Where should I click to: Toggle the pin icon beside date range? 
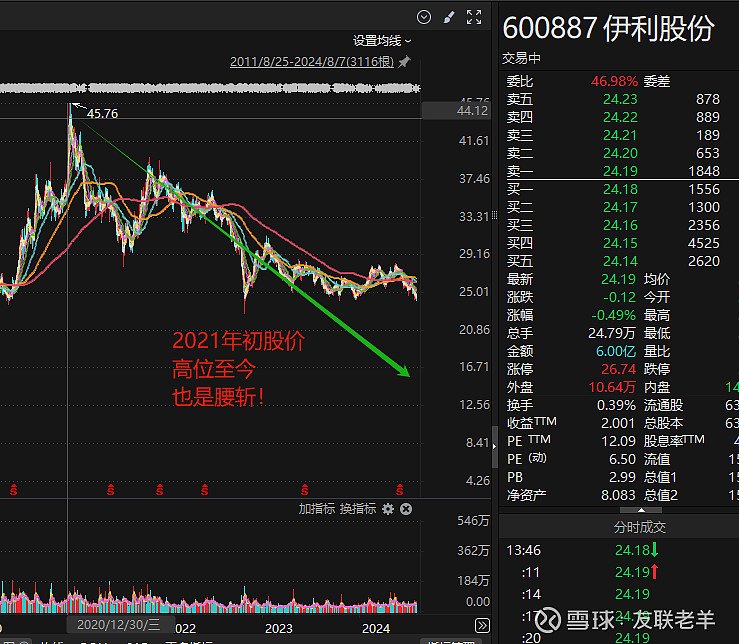coord(404,62)
